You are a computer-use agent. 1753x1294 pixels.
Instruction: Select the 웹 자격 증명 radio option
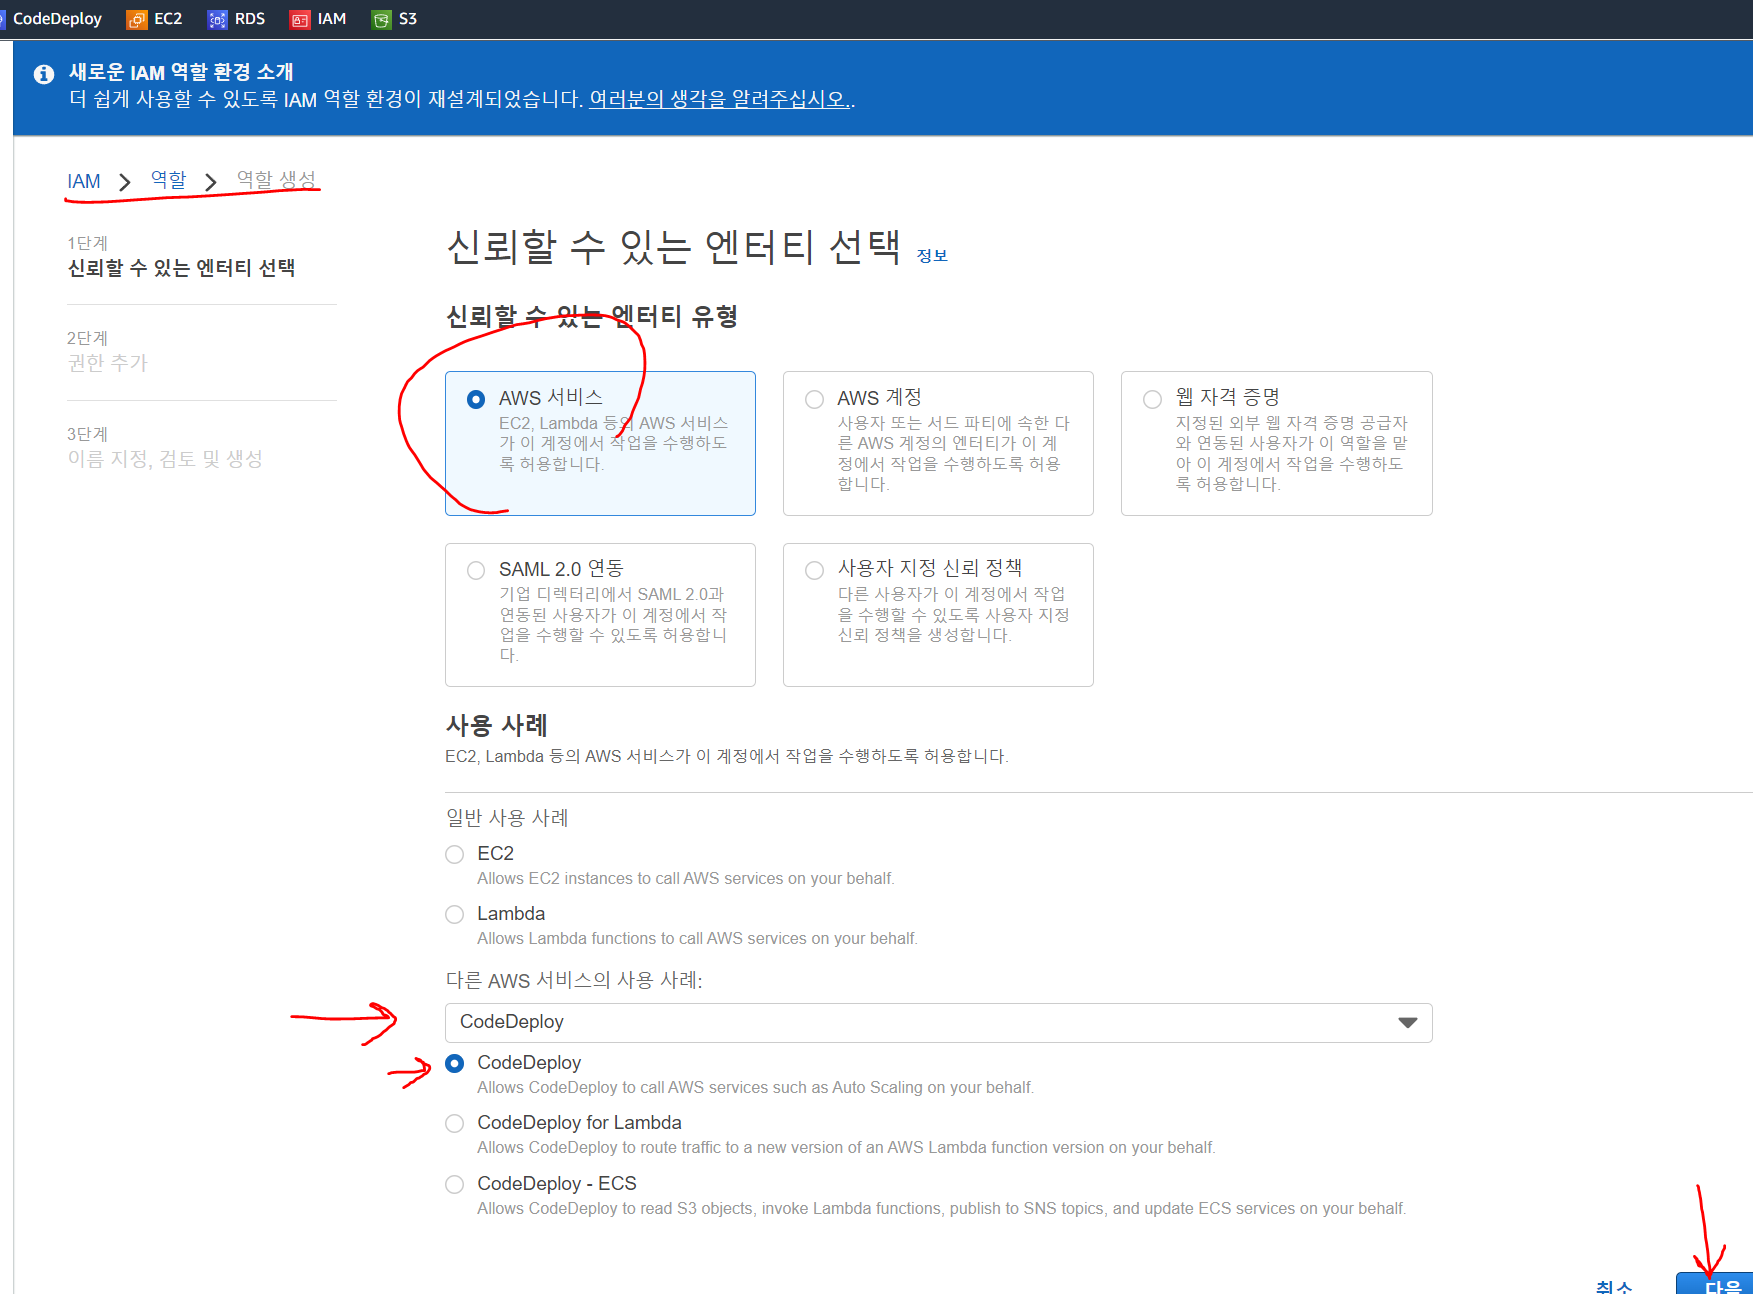(1153, 399)
